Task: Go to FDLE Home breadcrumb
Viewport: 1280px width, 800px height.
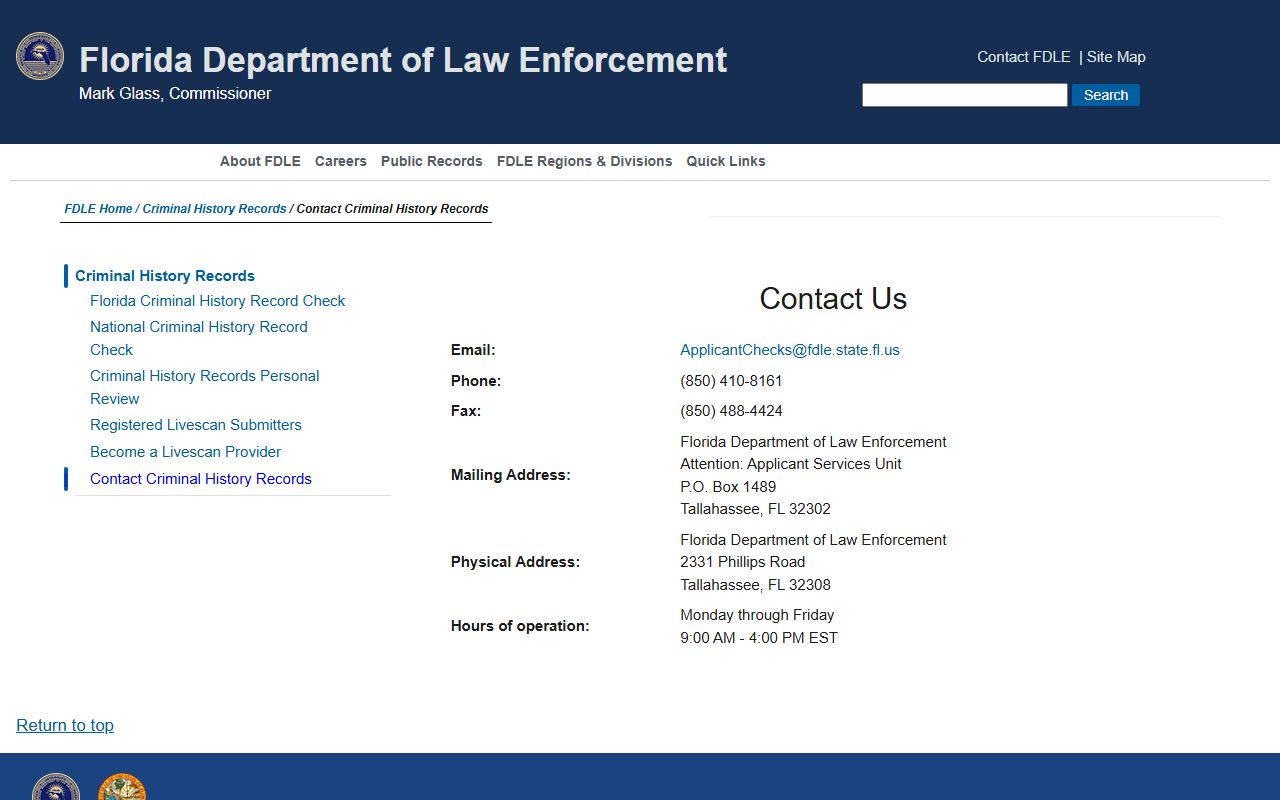Action: coord(98,209)
